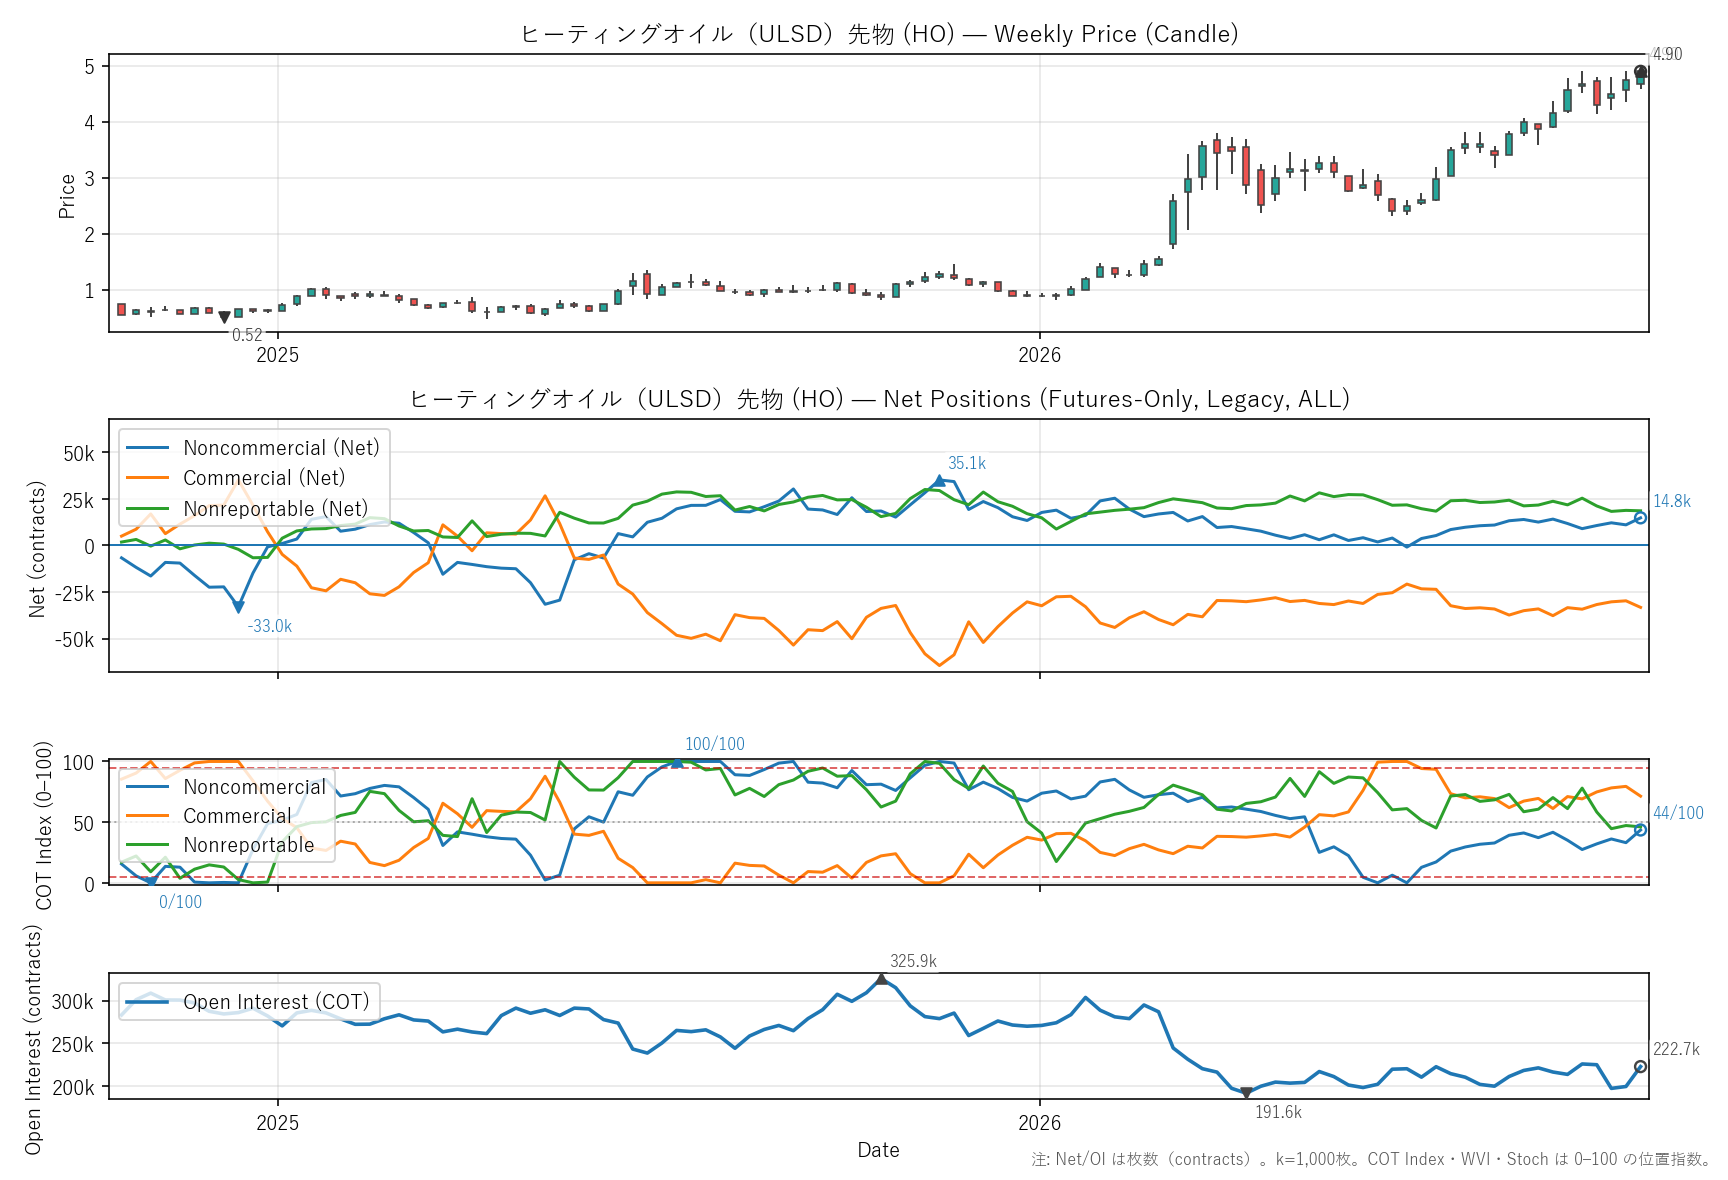Screen dimensions: 1728x1180
Task: Click the 100/100 COT index annotation
Action: [715, 744]
